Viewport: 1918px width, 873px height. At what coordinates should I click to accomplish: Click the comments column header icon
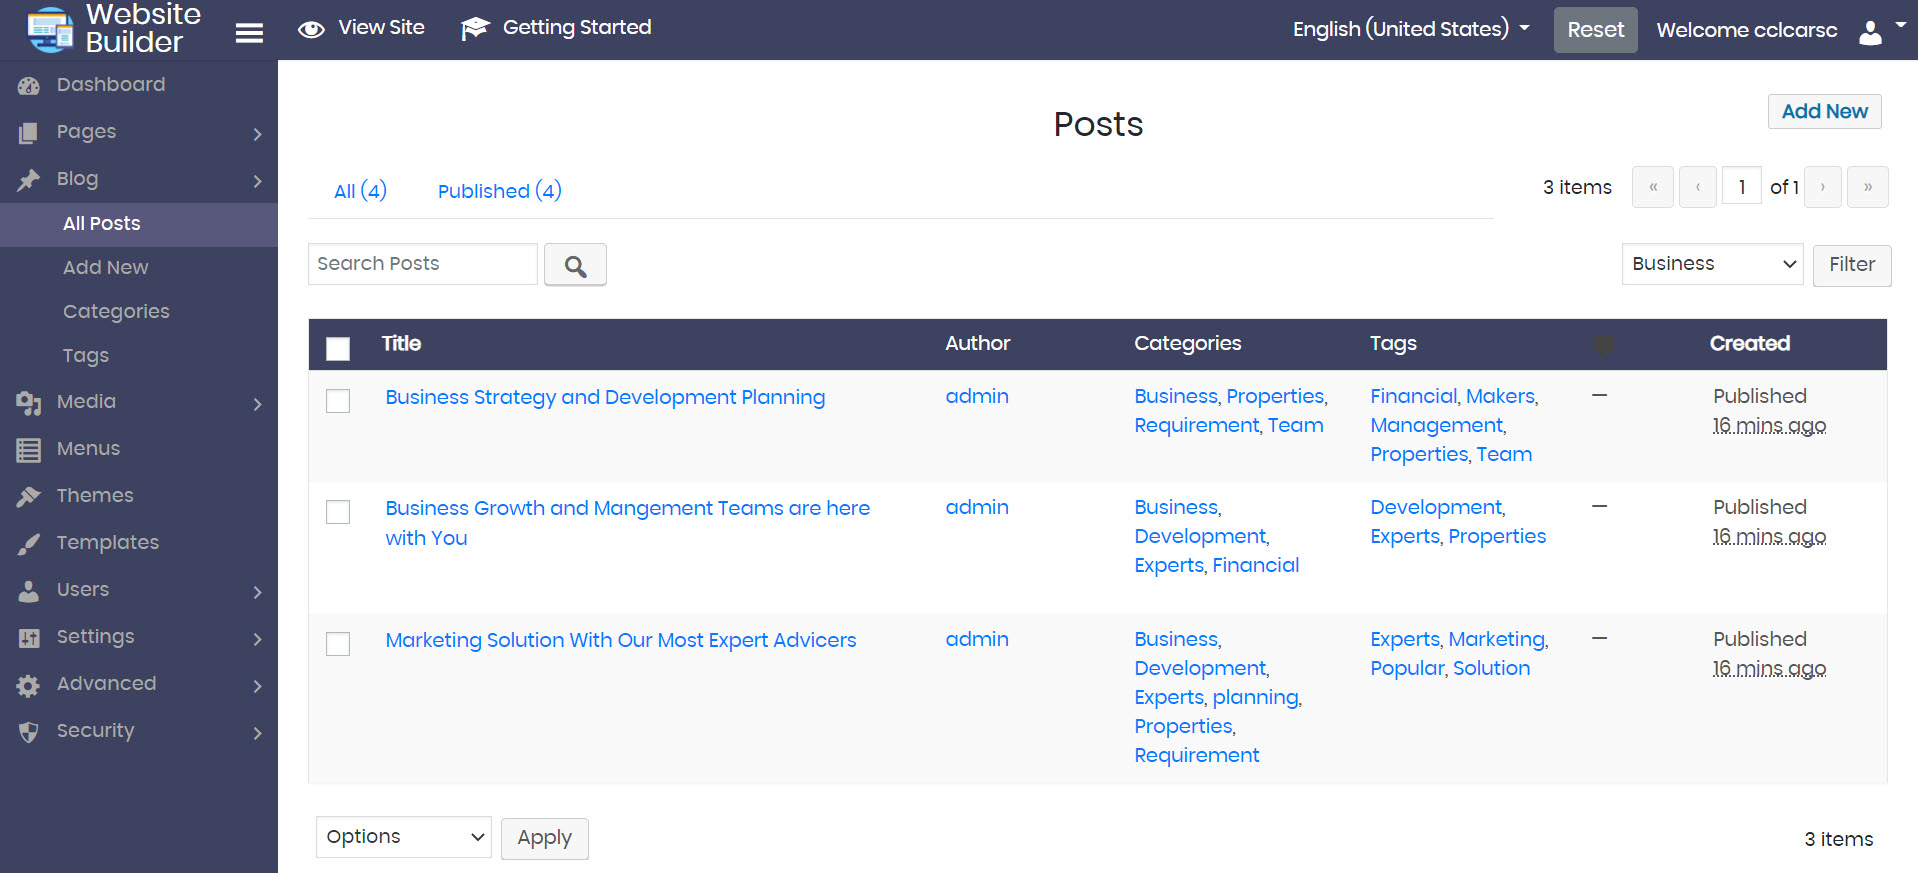click(1602, 345)
